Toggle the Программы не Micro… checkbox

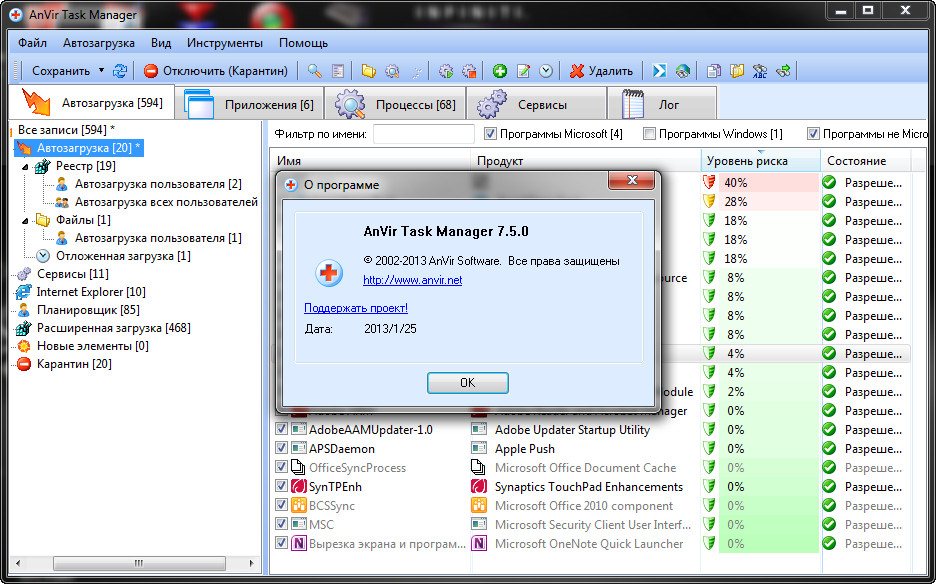pos(813,134)
